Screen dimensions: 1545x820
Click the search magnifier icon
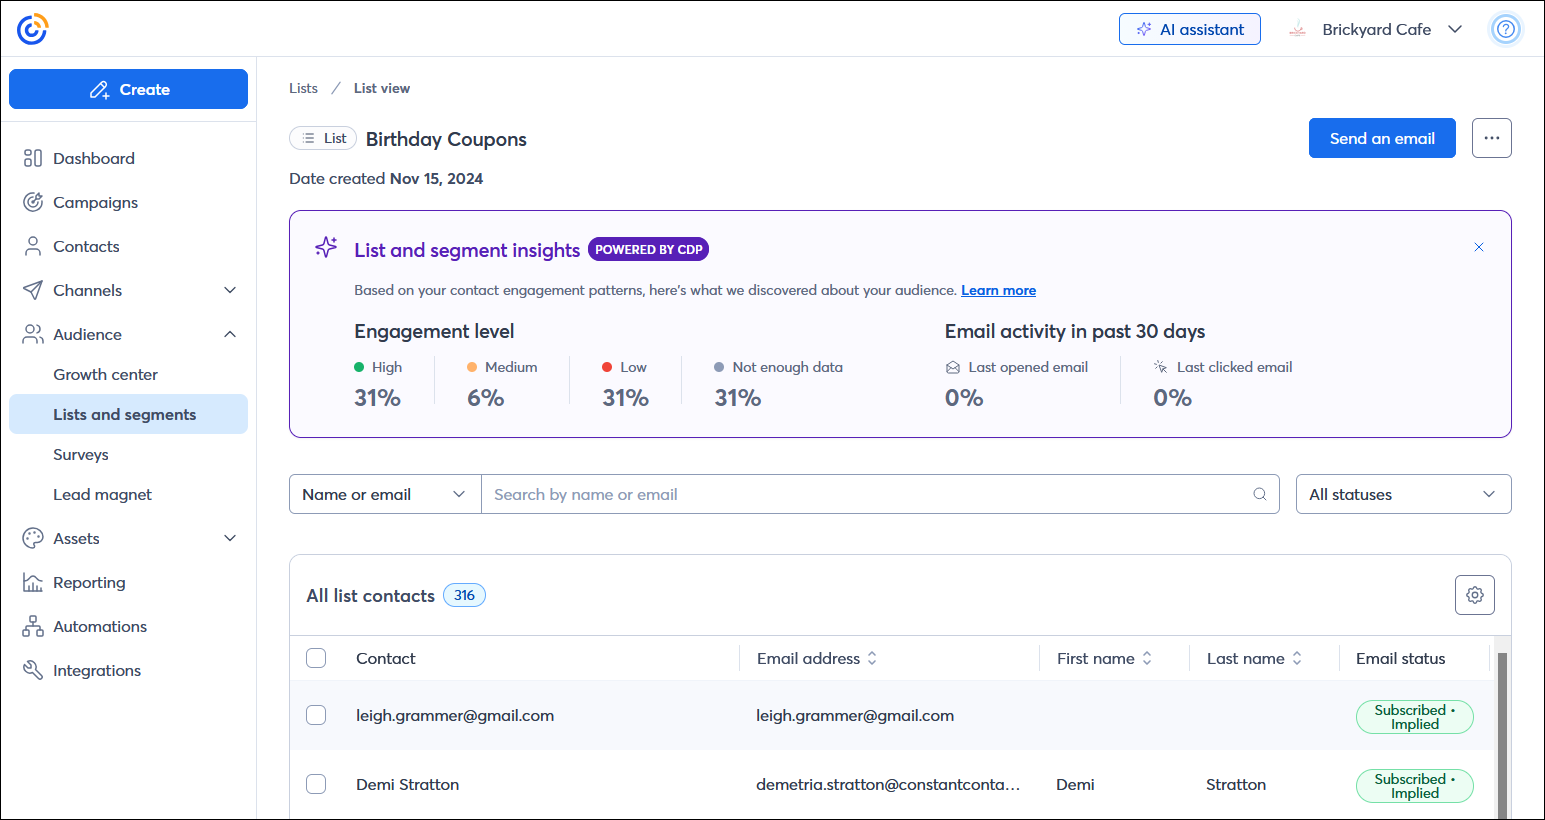tap(1259, 494)
